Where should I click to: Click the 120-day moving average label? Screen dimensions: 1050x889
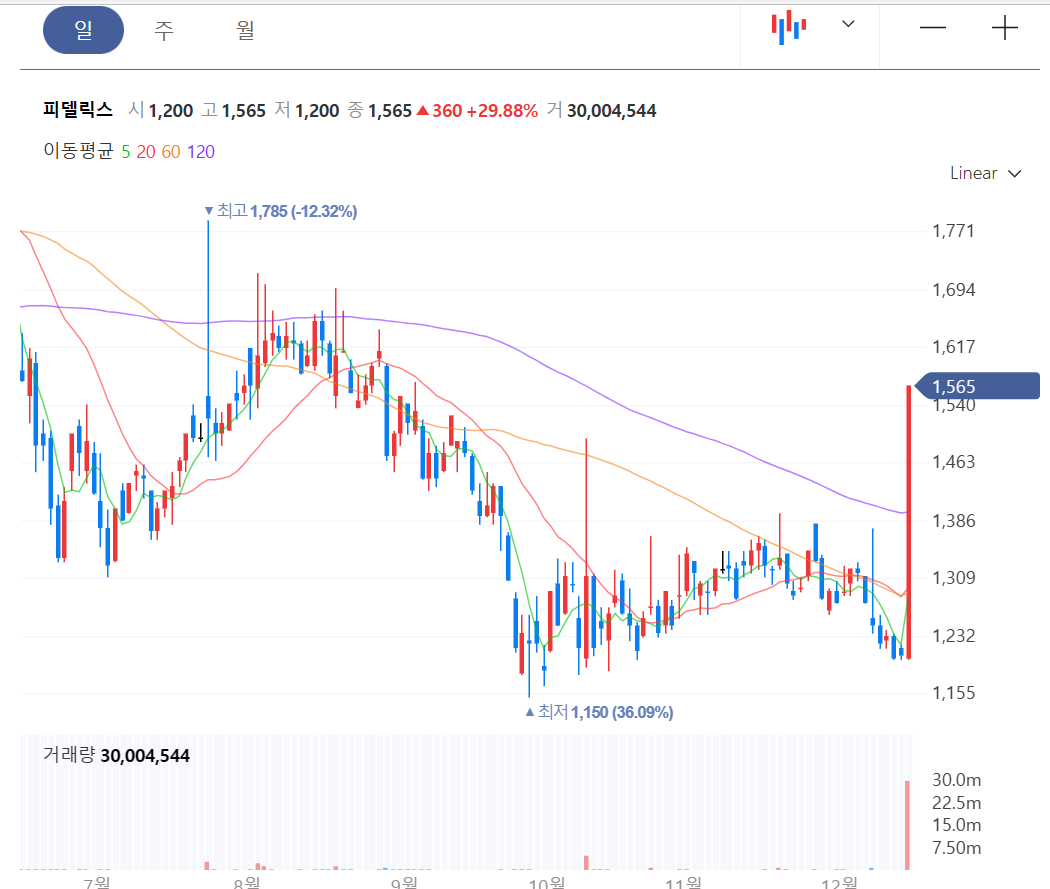201,152
